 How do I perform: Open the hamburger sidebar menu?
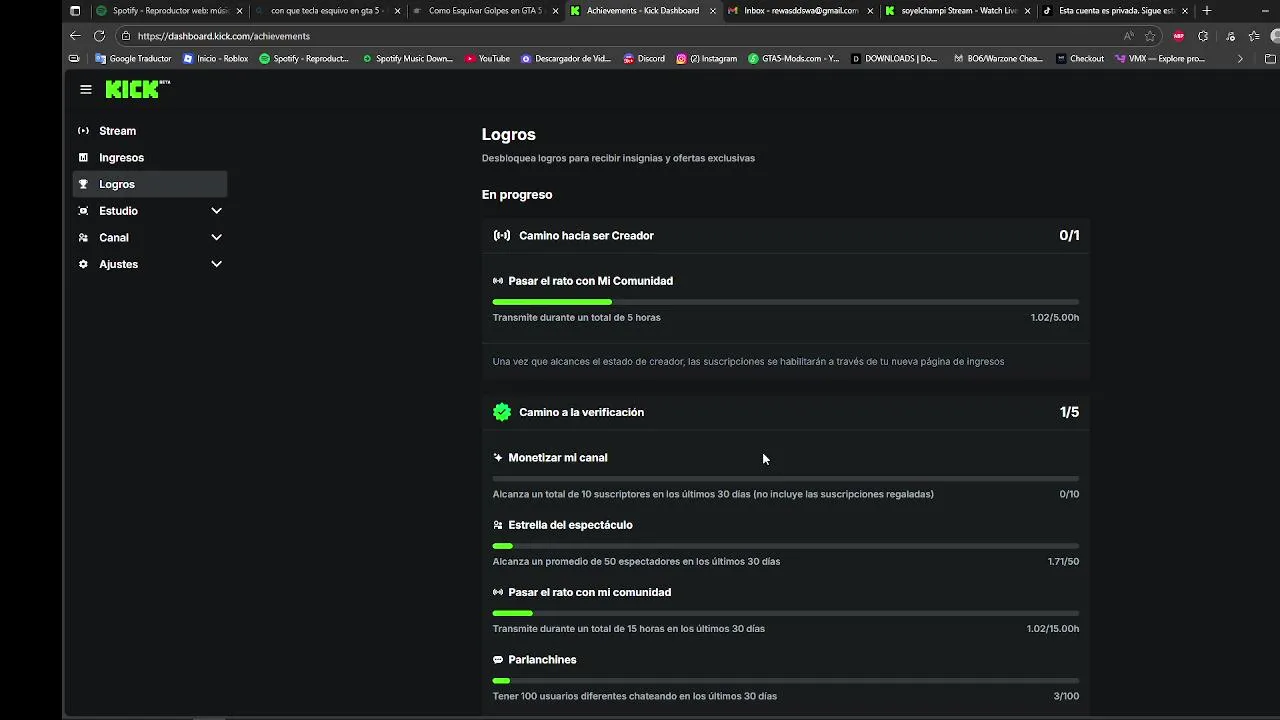(86, 89)
